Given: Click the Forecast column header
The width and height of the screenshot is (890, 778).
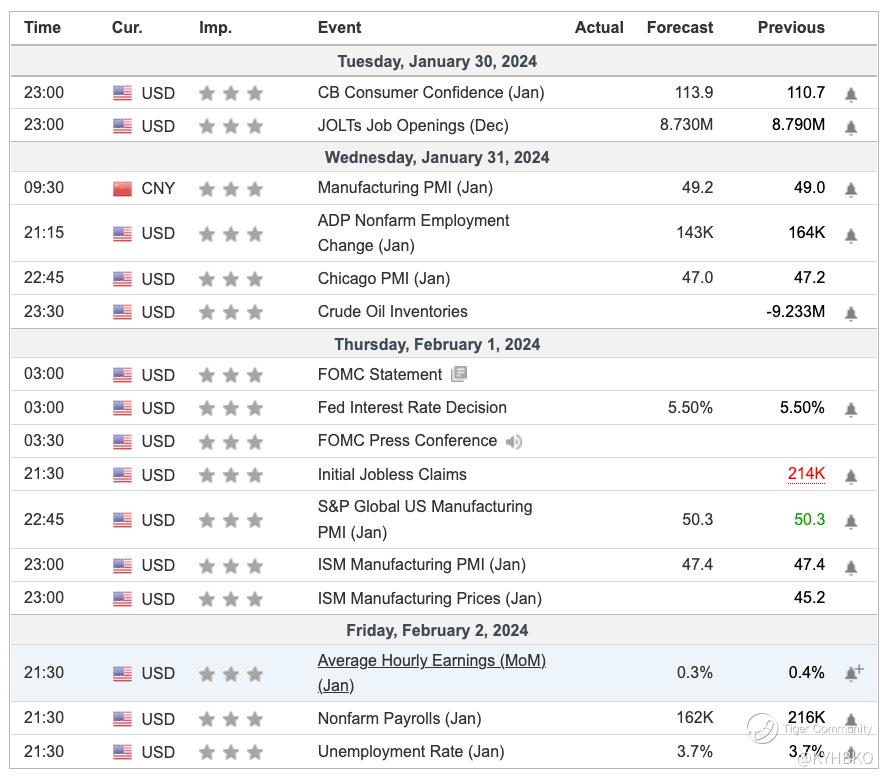Looking at the screenshot, I should pos(680,27).
